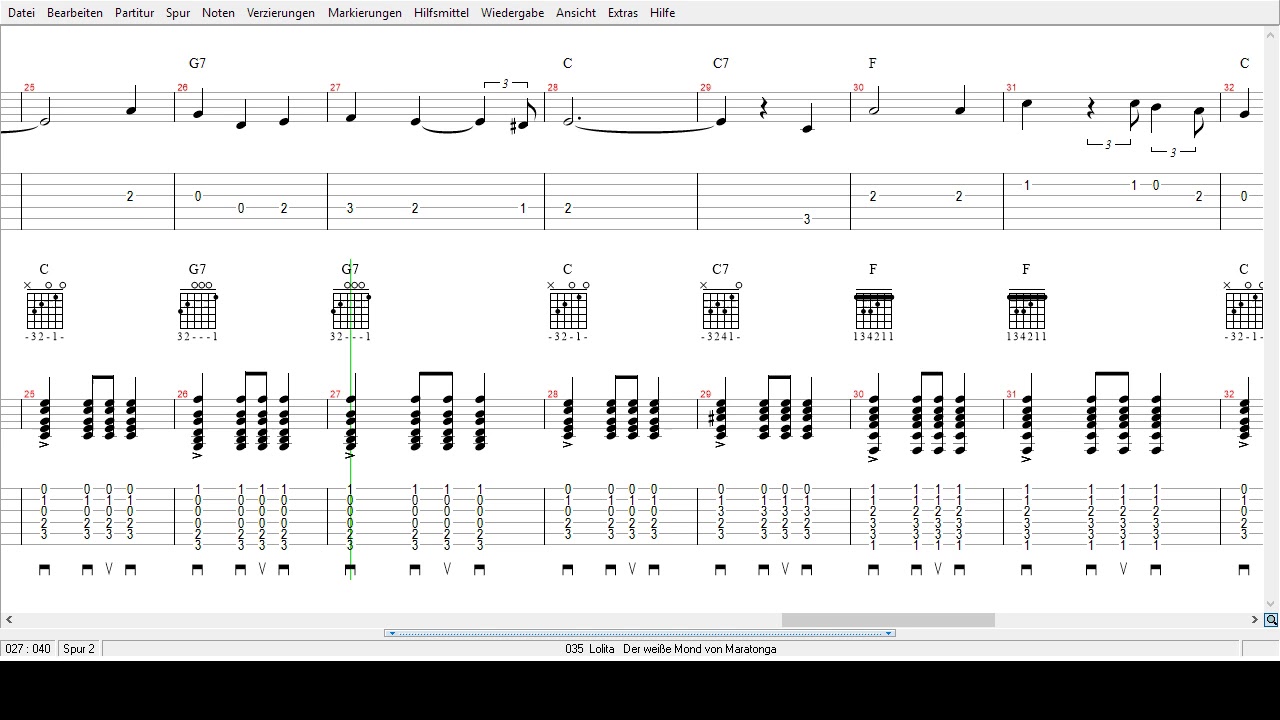Click the C7 chord name above melody staff
1280x720 pixels.
721,63
